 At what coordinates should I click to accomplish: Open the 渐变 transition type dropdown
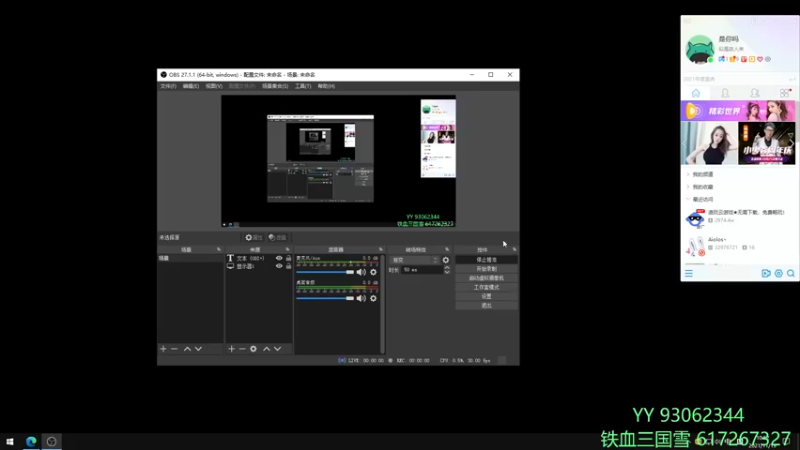click(x=414, y=260)
